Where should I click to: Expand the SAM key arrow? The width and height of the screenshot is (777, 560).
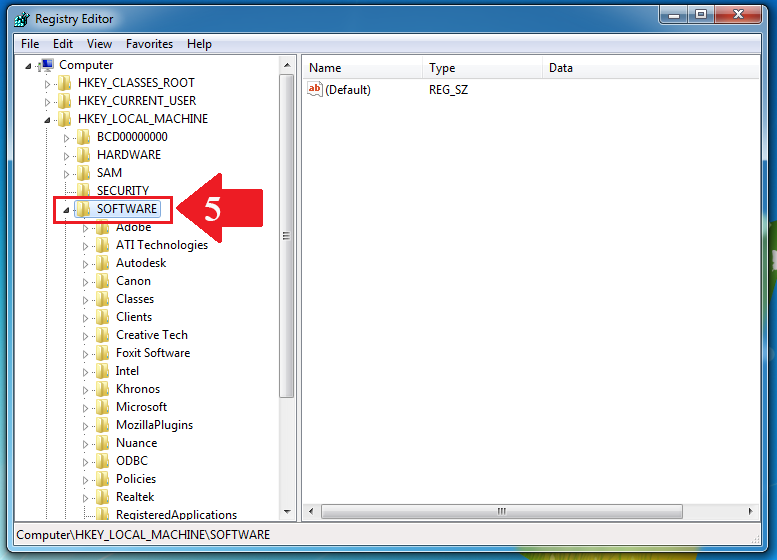click(x=66, y=174)
